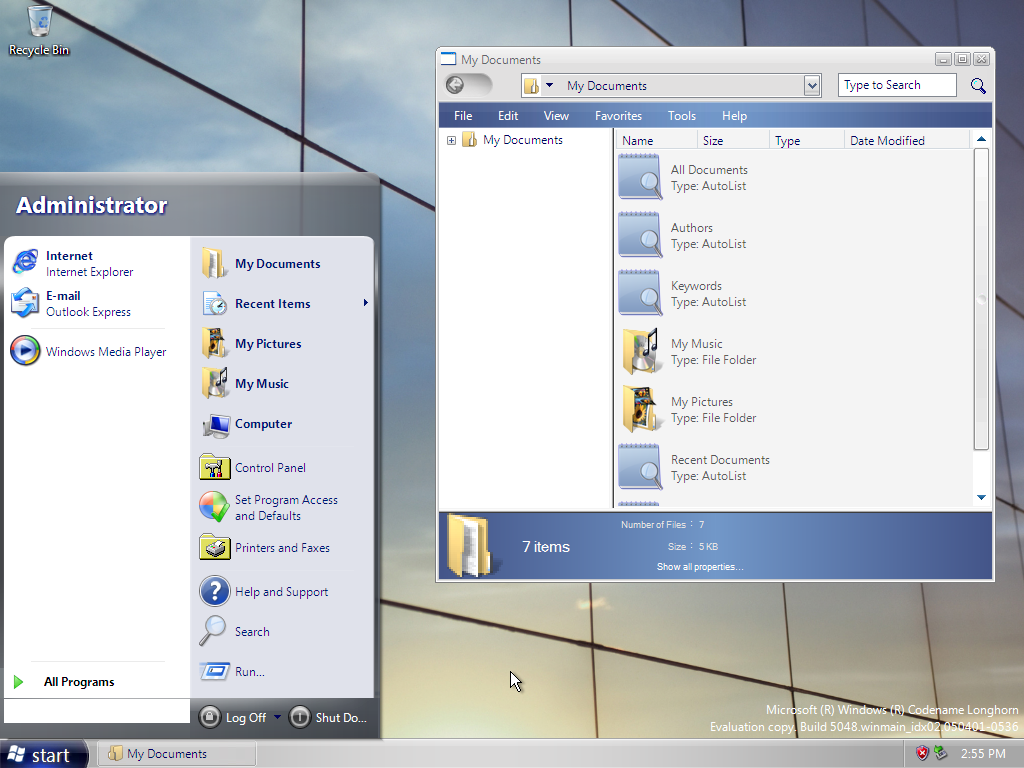This screenshot has width=1024, height=768.
Task: Open the Tools menu
Action: 681,116
